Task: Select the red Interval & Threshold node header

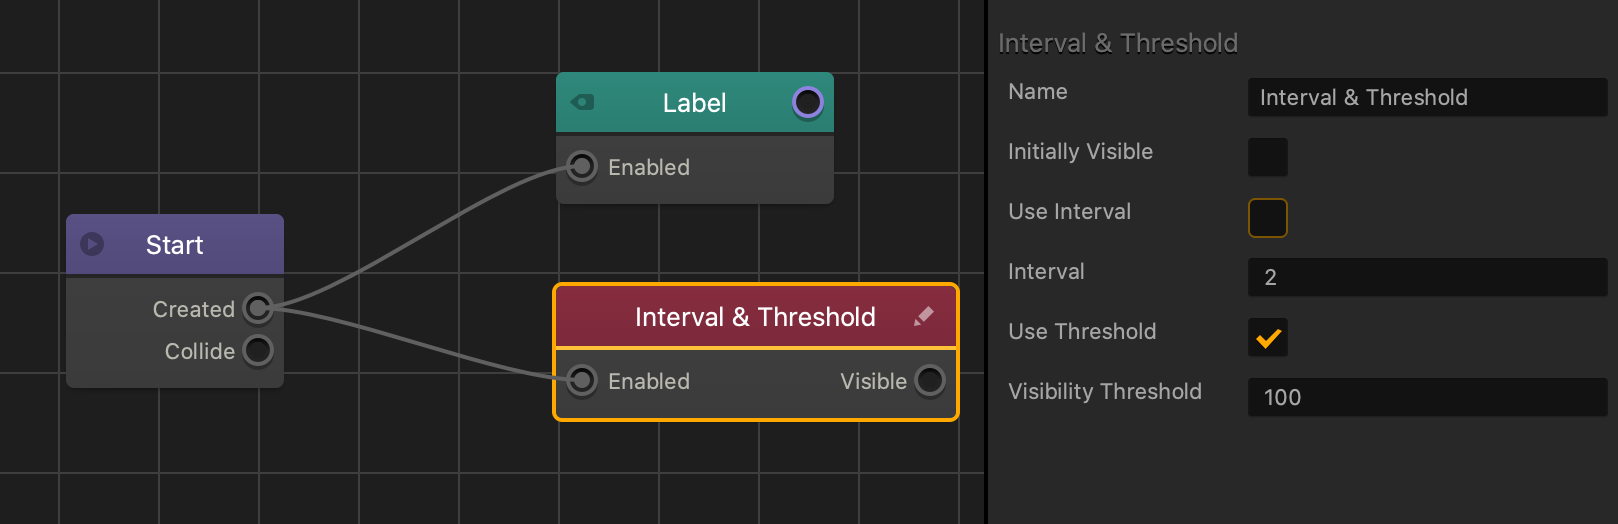Action: [x=755, y=316]
